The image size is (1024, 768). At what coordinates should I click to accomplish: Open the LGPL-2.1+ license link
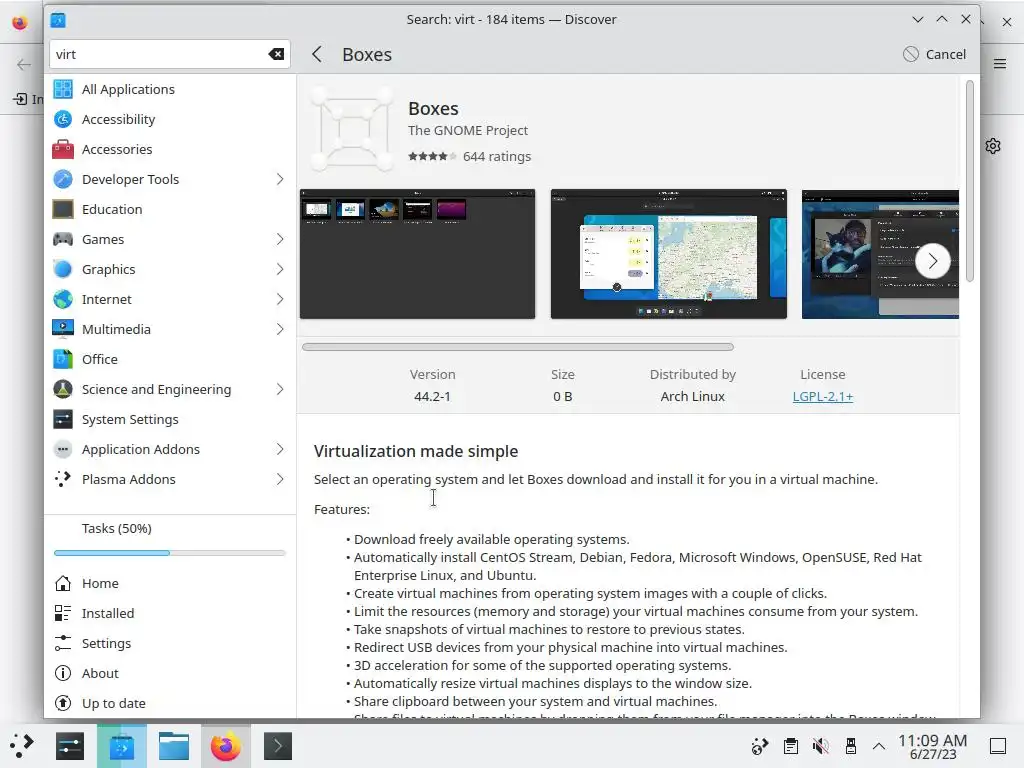click(x=822, y=396)
